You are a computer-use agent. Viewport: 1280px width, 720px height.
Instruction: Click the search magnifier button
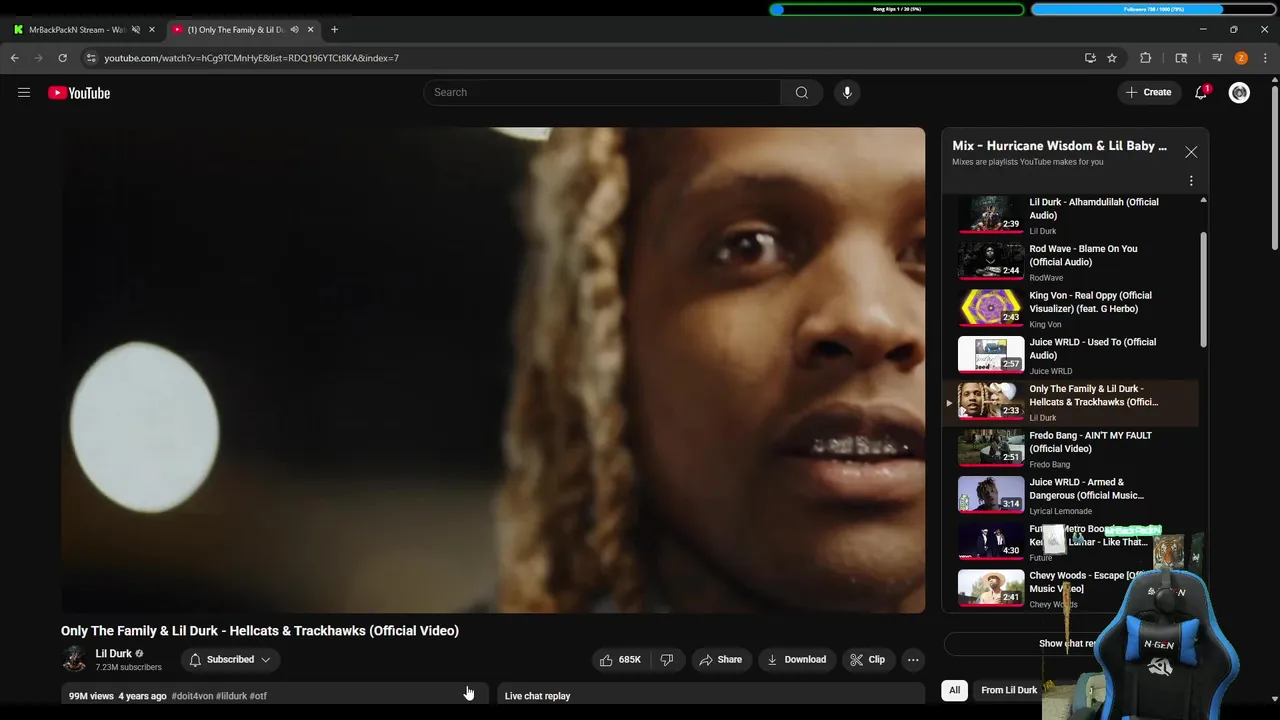coord(802,92)
